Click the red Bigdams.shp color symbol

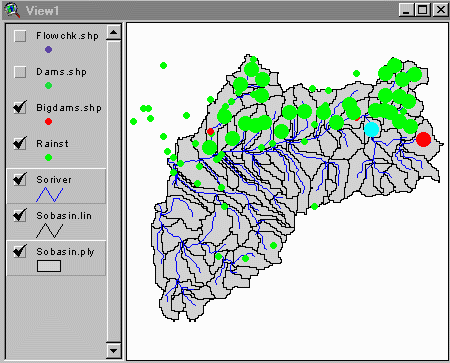(48, 122)
